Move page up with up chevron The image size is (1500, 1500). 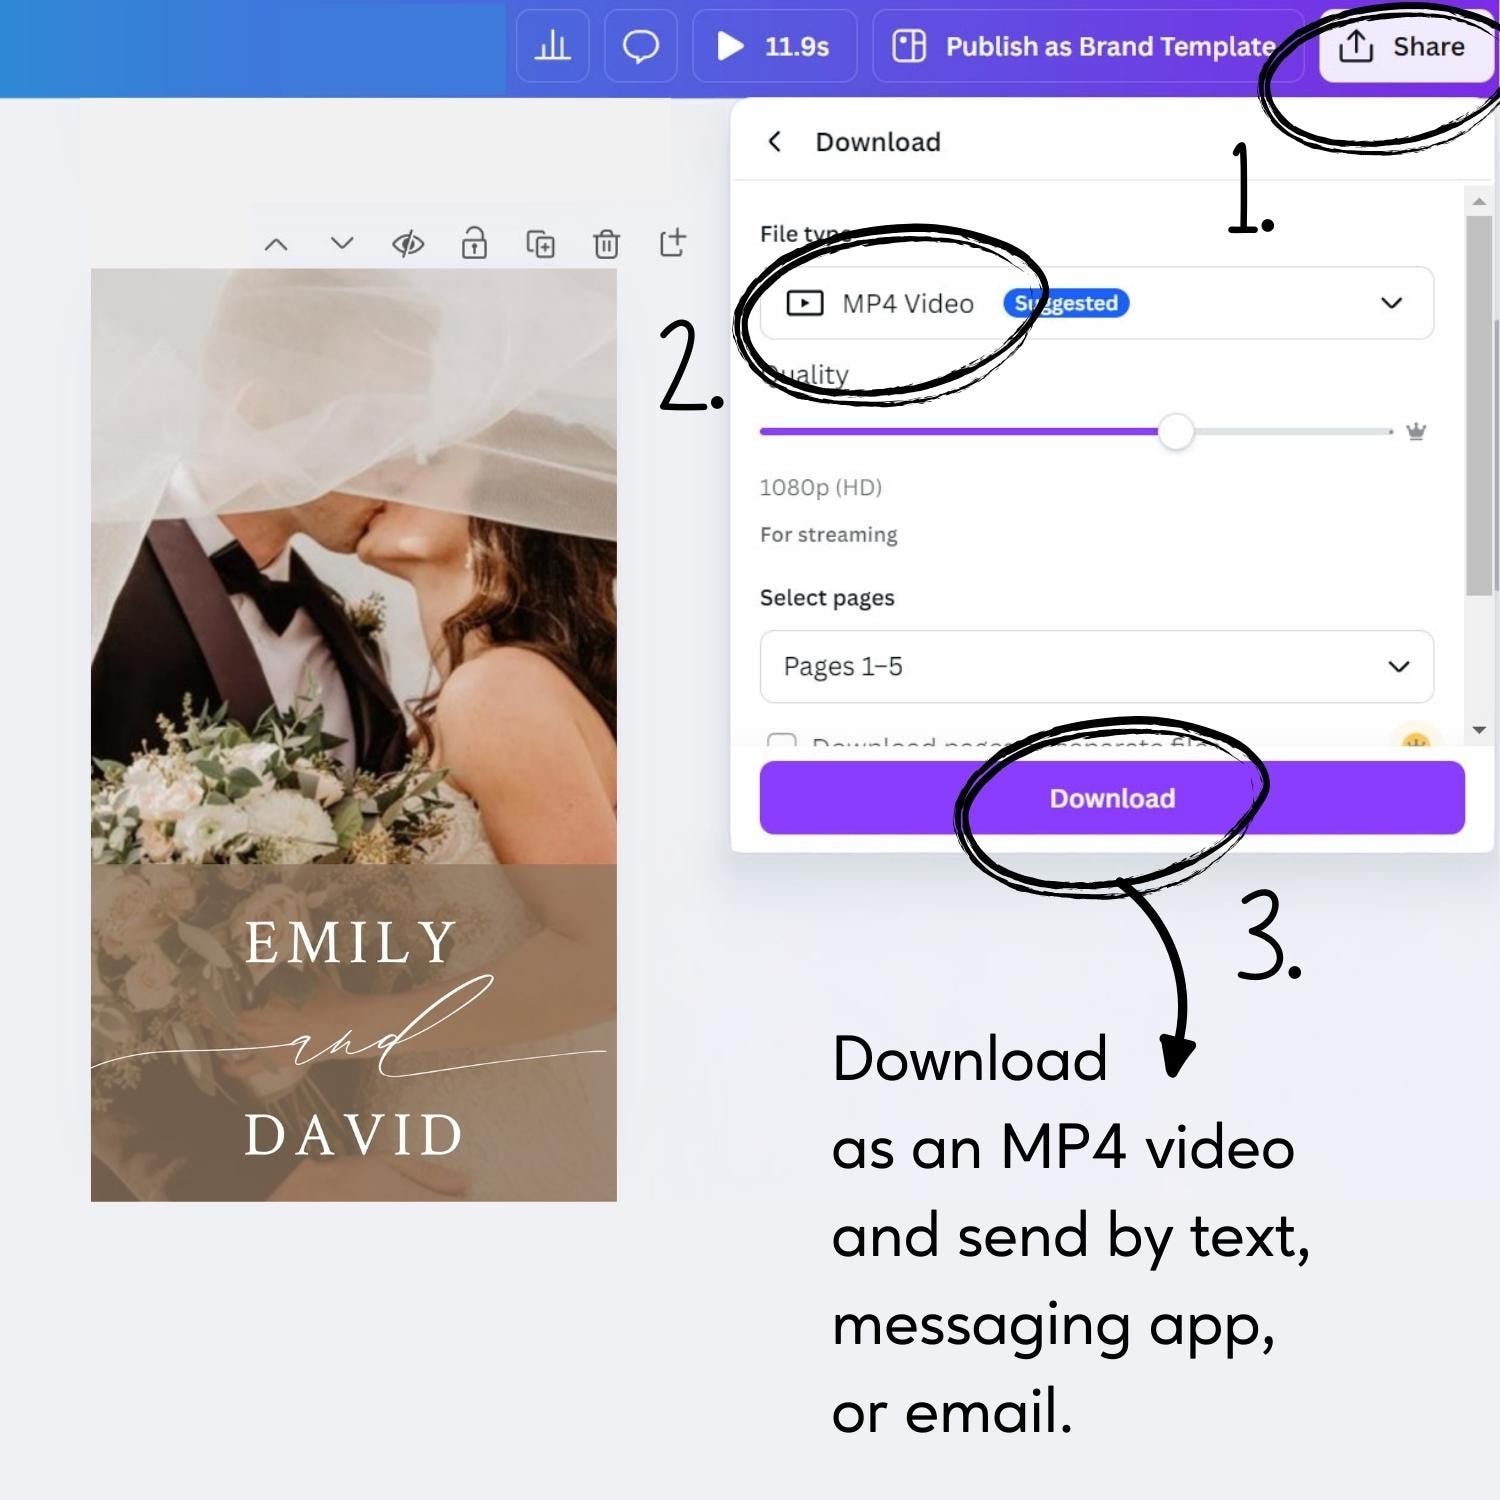coord(276,244)
